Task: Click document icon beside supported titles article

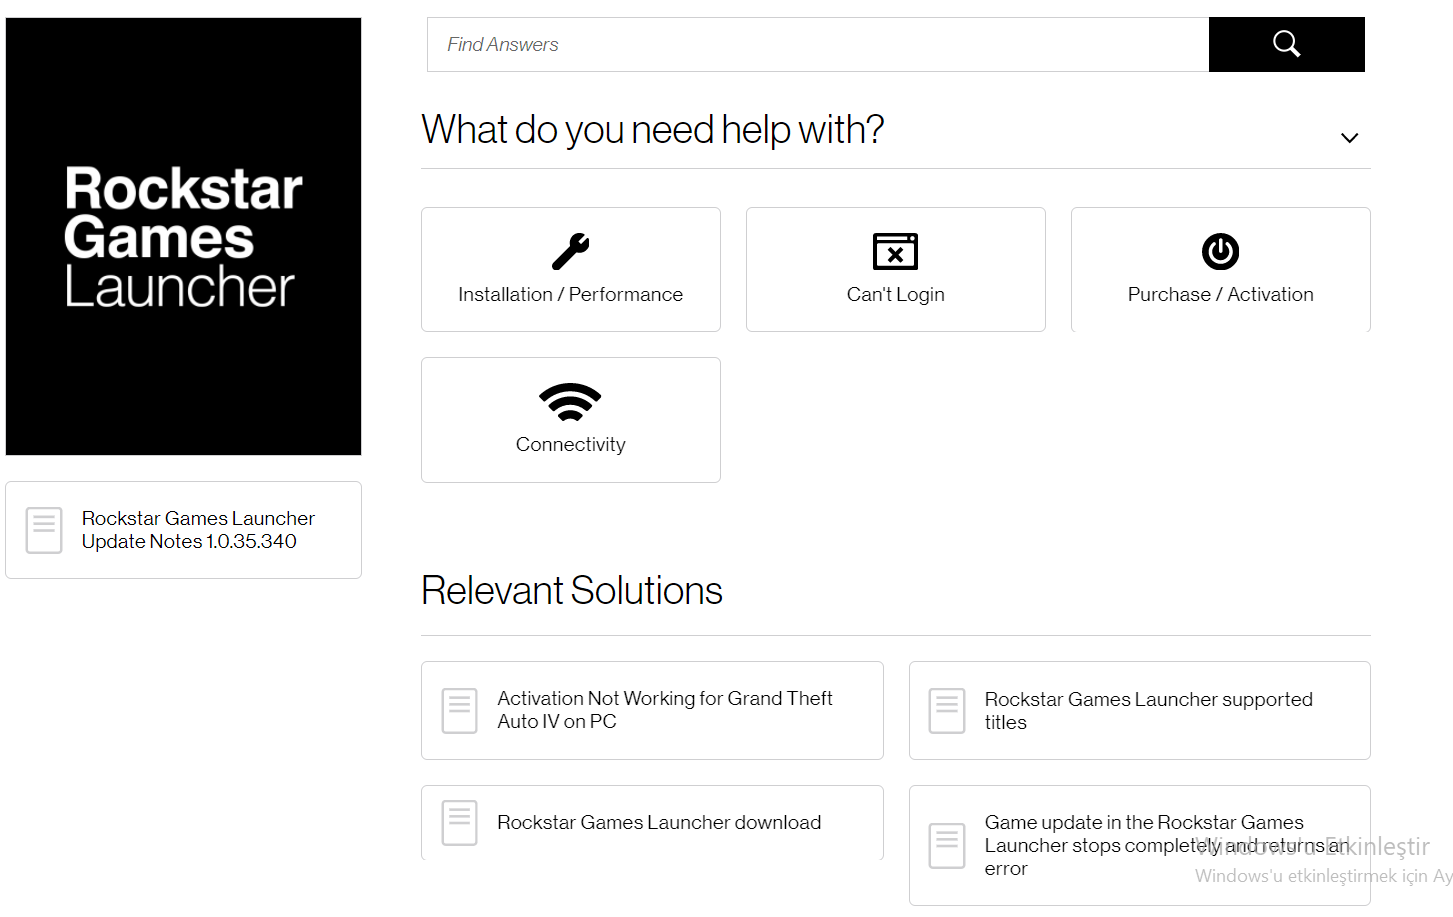Action: (x=947, y=711)
